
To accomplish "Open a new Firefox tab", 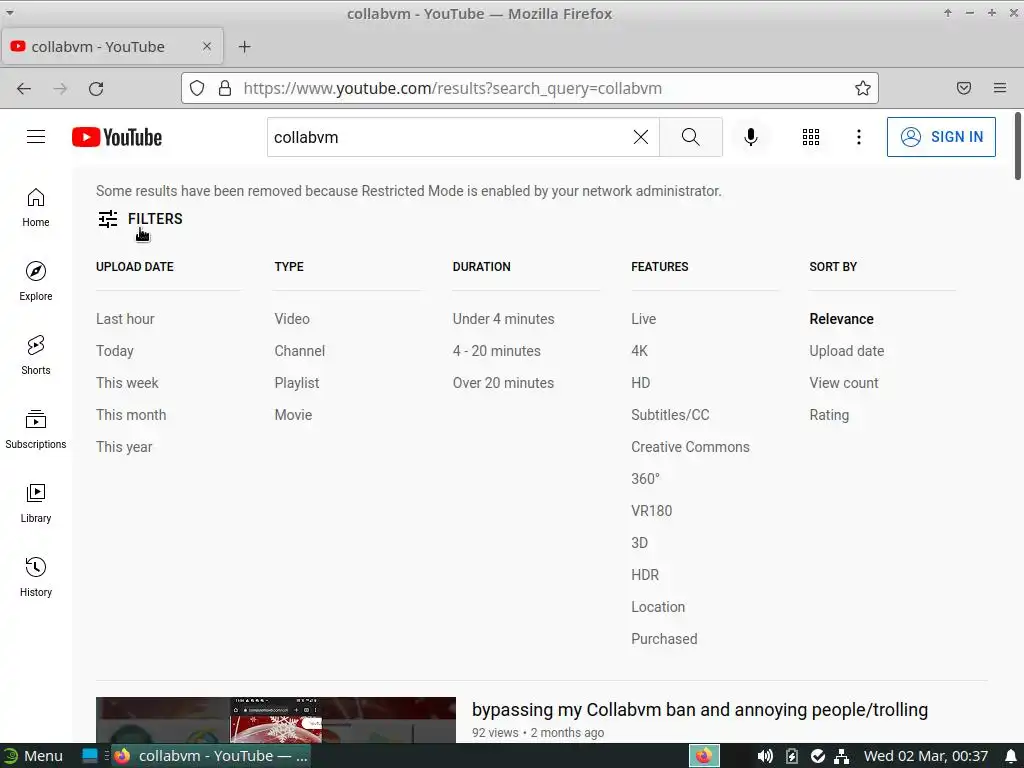I will pos(244,46).
